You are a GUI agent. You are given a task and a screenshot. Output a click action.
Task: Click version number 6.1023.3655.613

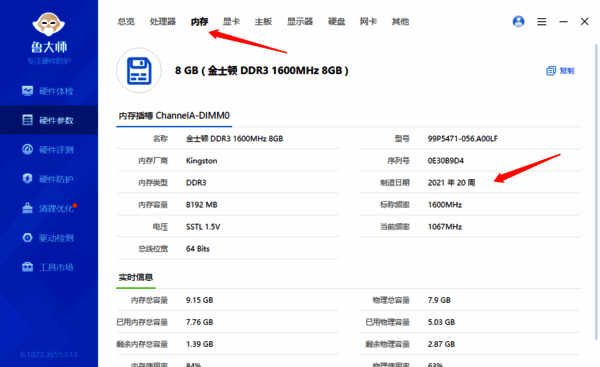(x=49, y=355)
